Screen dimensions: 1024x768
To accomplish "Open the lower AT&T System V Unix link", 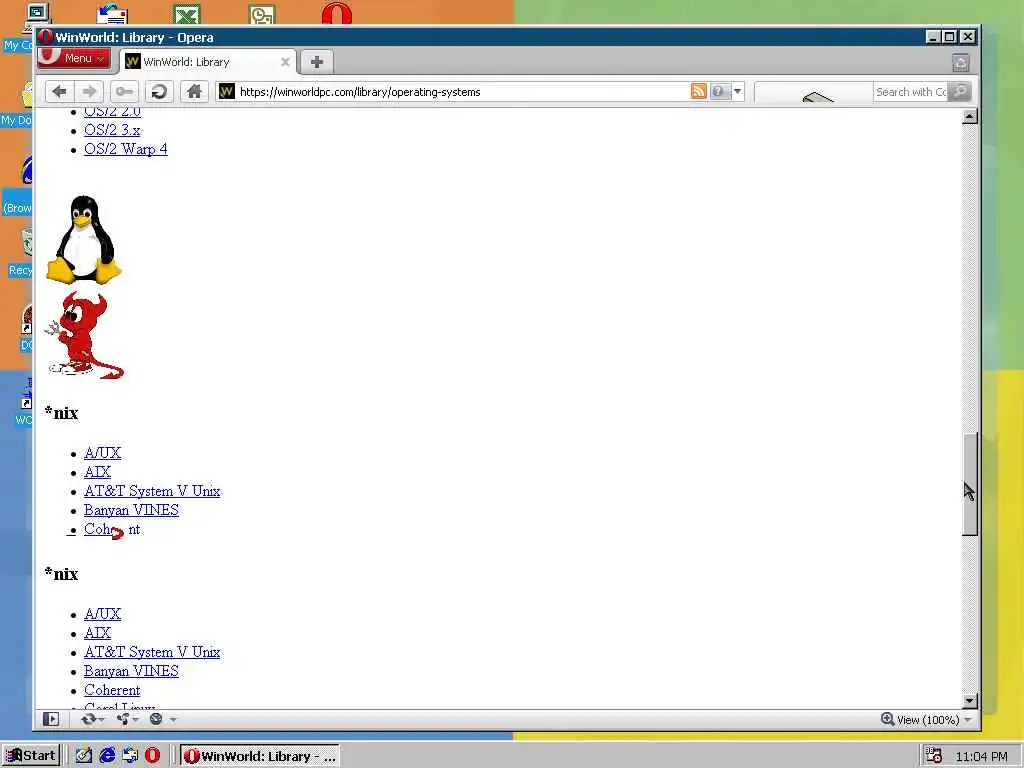I will click(x=152, y=651).
